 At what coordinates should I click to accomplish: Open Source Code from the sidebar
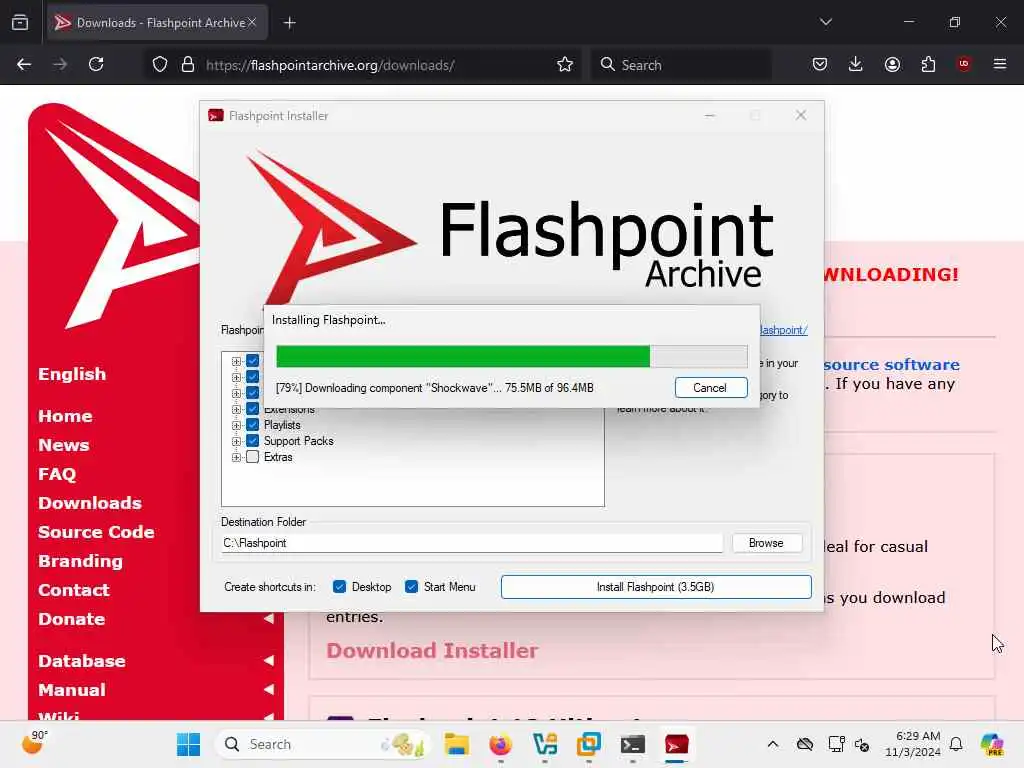(x=97, y=532)
